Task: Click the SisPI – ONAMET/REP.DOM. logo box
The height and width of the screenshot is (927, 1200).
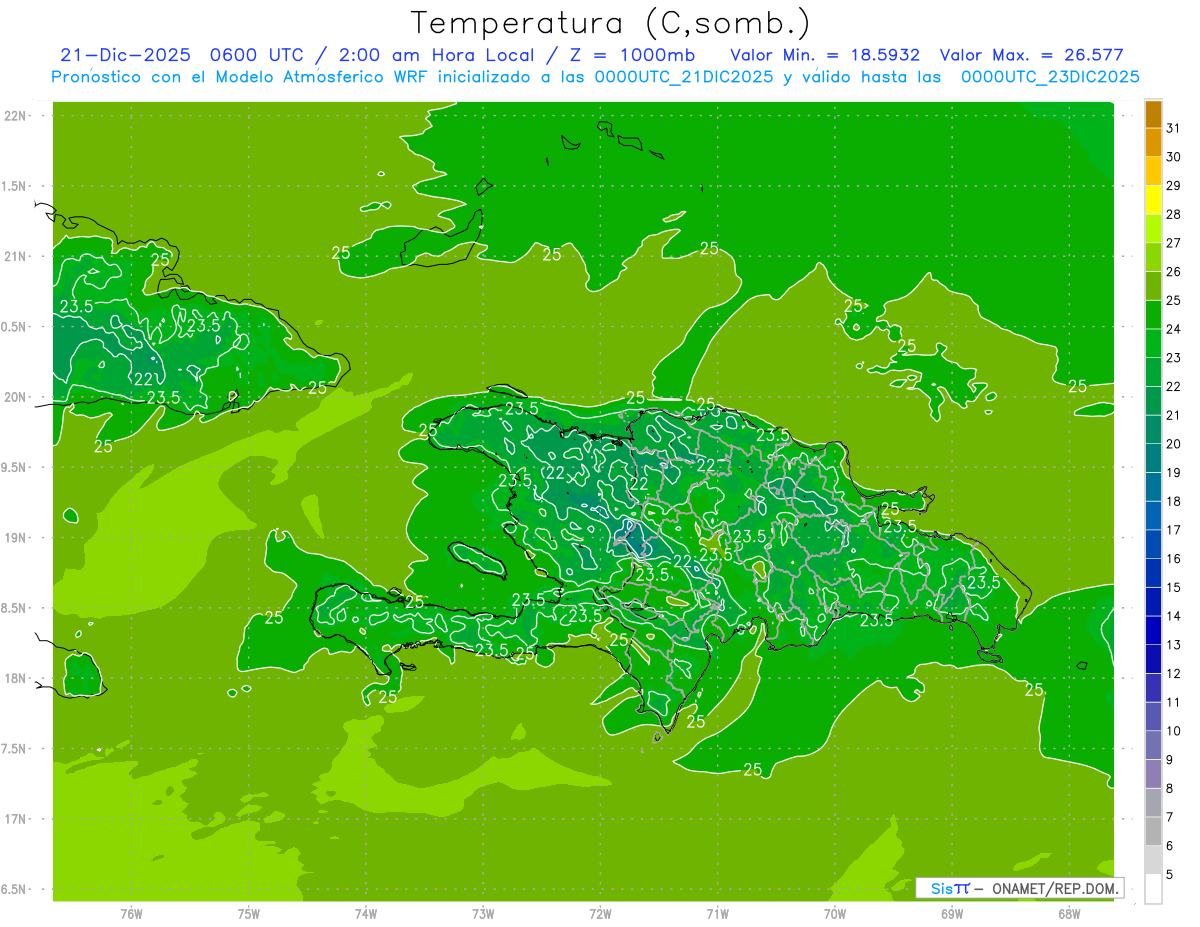Action: [x=1019, y=888]
